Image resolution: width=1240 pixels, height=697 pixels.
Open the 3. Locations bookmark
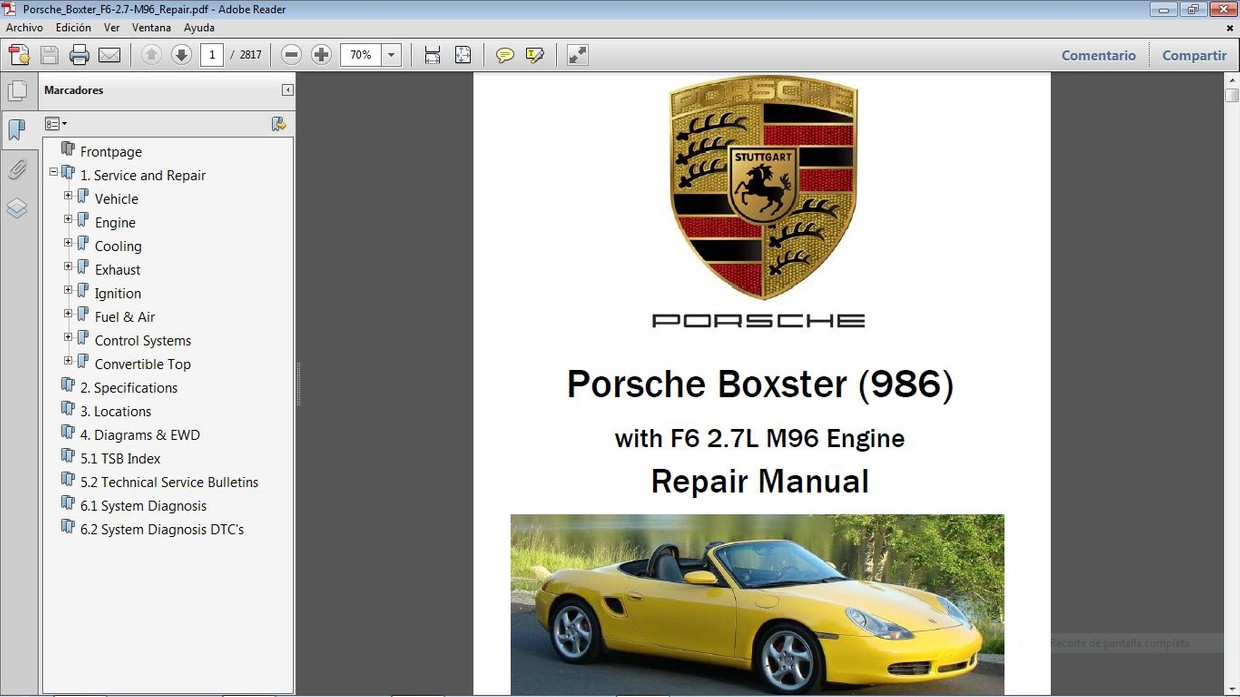pos(116,411)
